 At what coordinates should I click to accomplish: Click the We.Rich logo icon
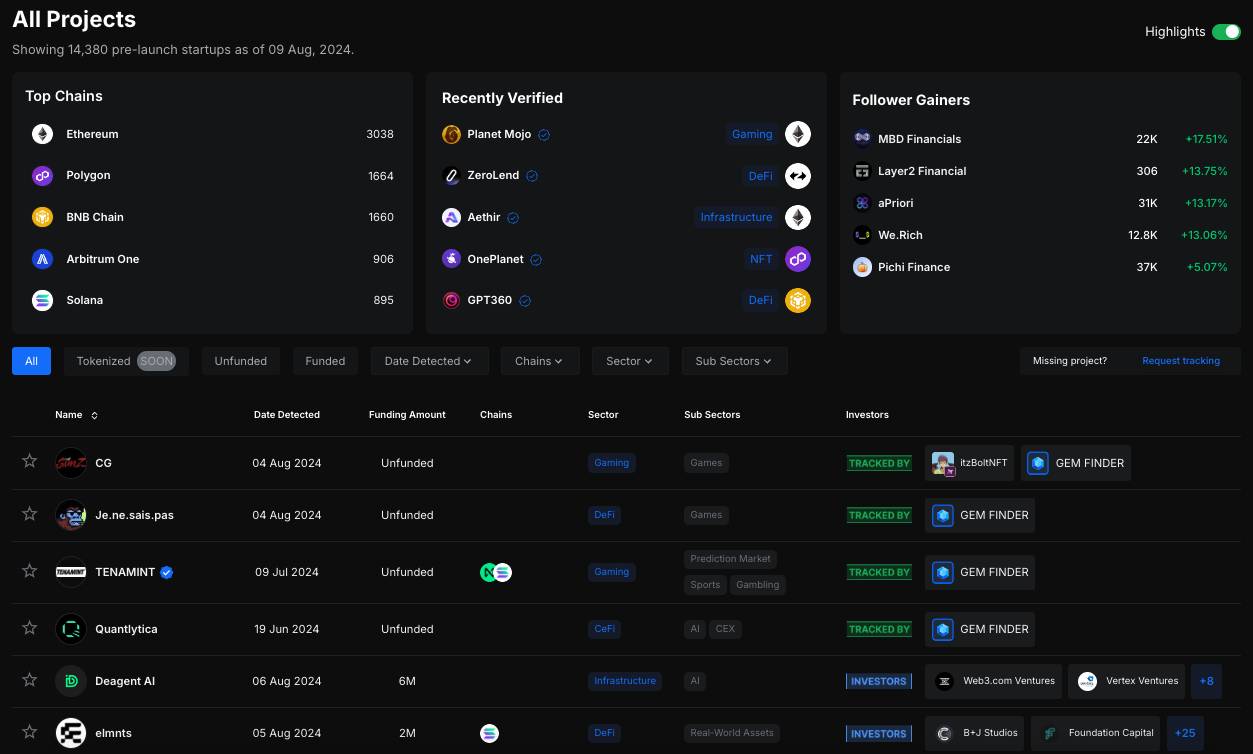coord(862,235)
